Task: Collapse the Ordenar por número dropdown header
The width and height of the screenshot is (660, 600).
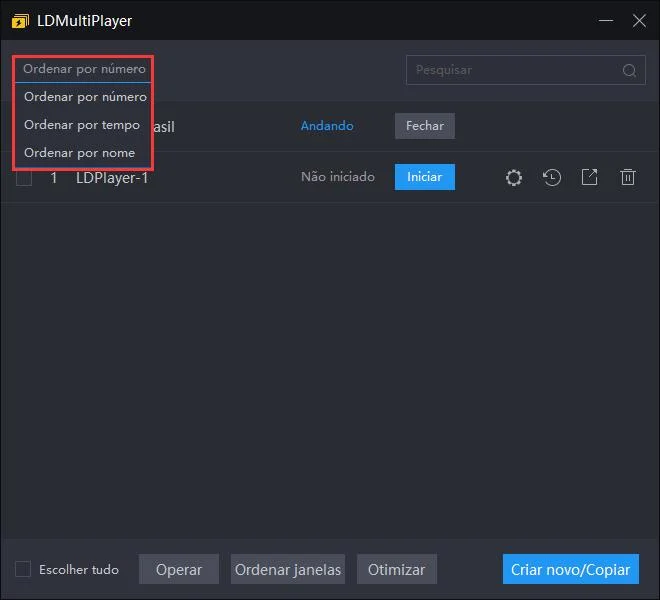Action: (x=83, y=69)
